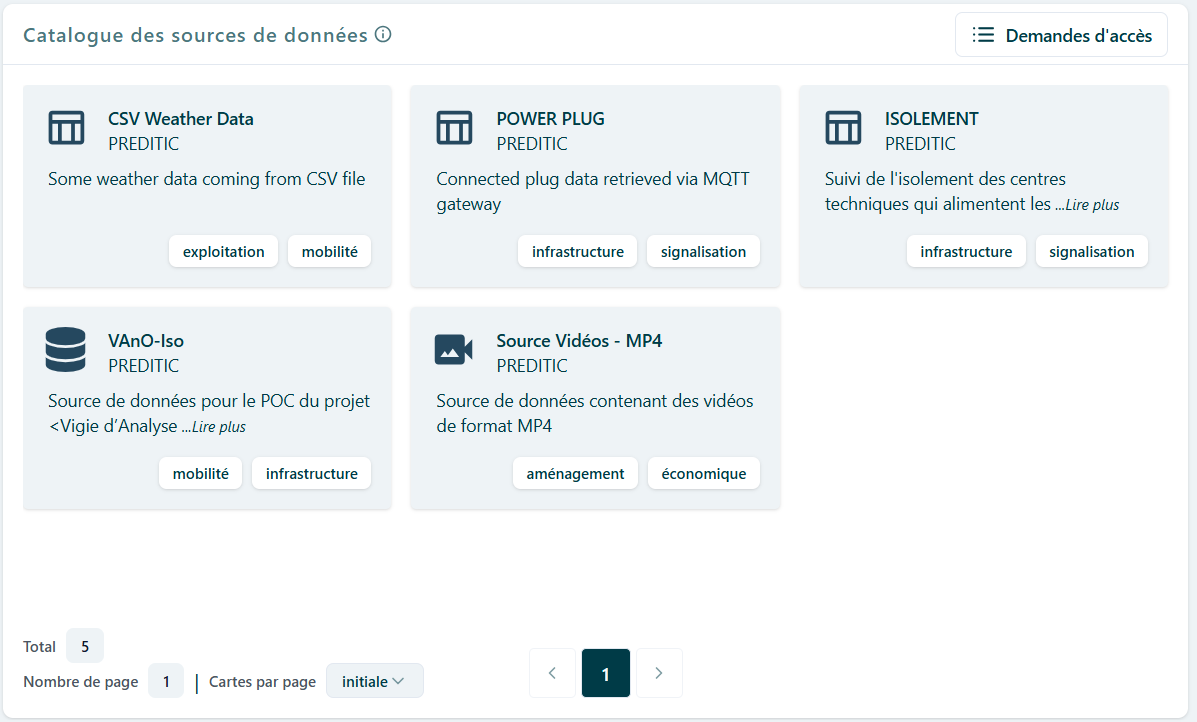Click the 'Cartes par page' label
The width and height of the screenshot is (1197, 722).
click(263, 682)
